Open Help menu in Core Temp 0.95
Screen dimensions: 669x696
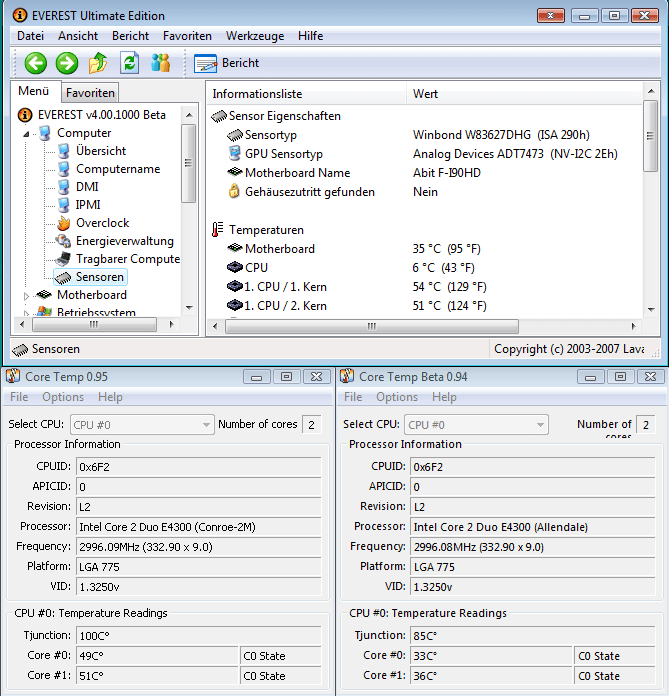coord(110,397)
